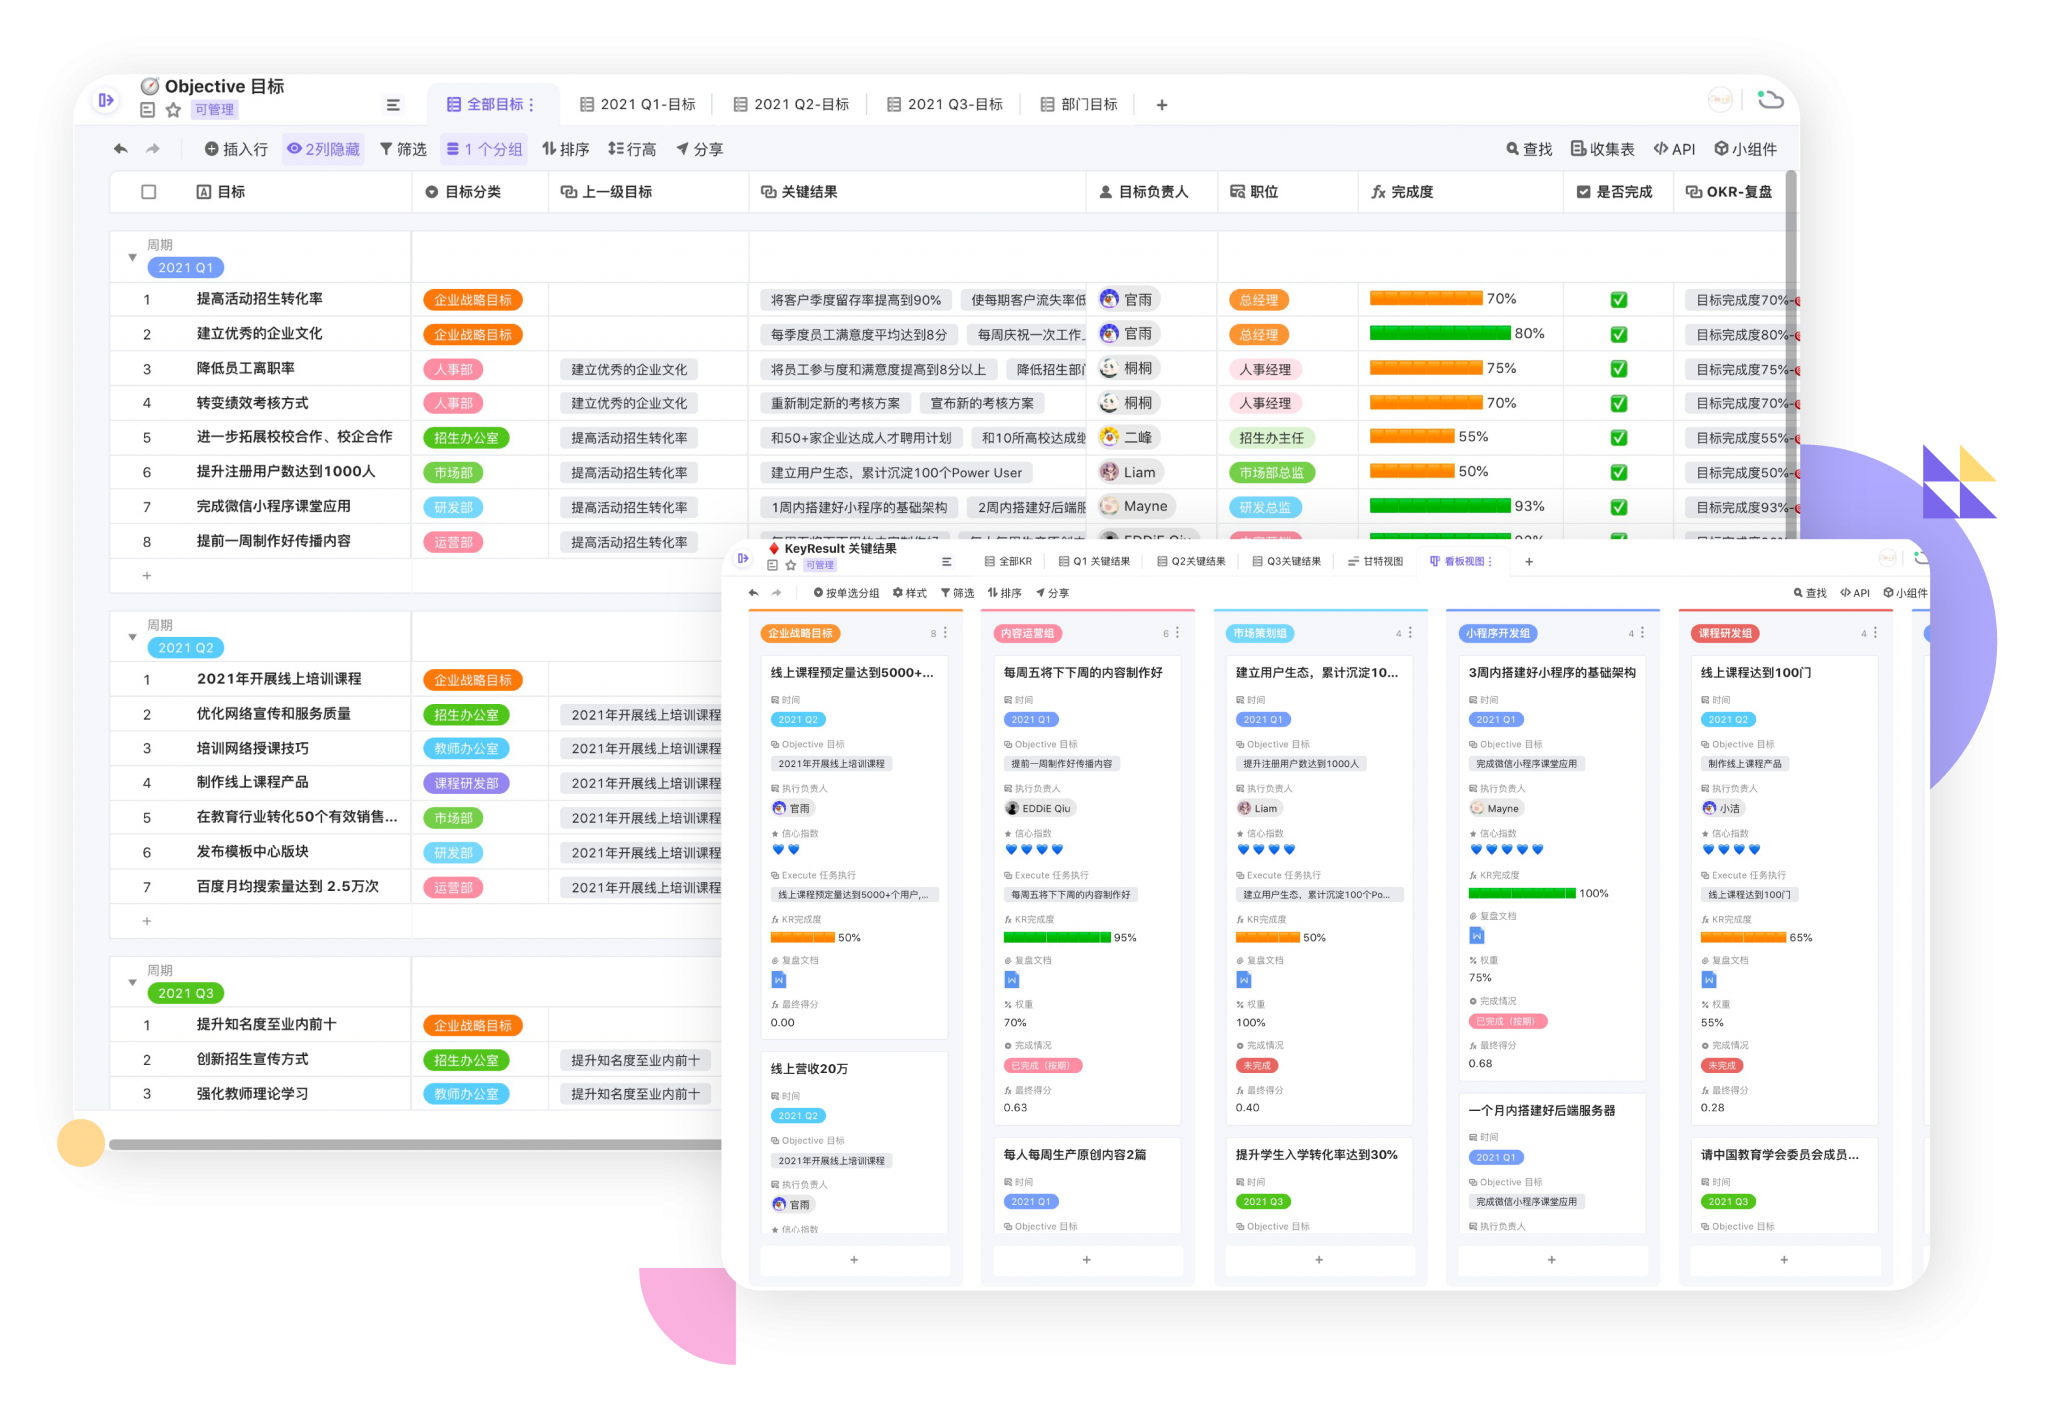Switch to 甘特视图 tab in KeyResult window
Image resolution: width=2048 pixels, height=1408 pixels.
(x=1376, y=561)
